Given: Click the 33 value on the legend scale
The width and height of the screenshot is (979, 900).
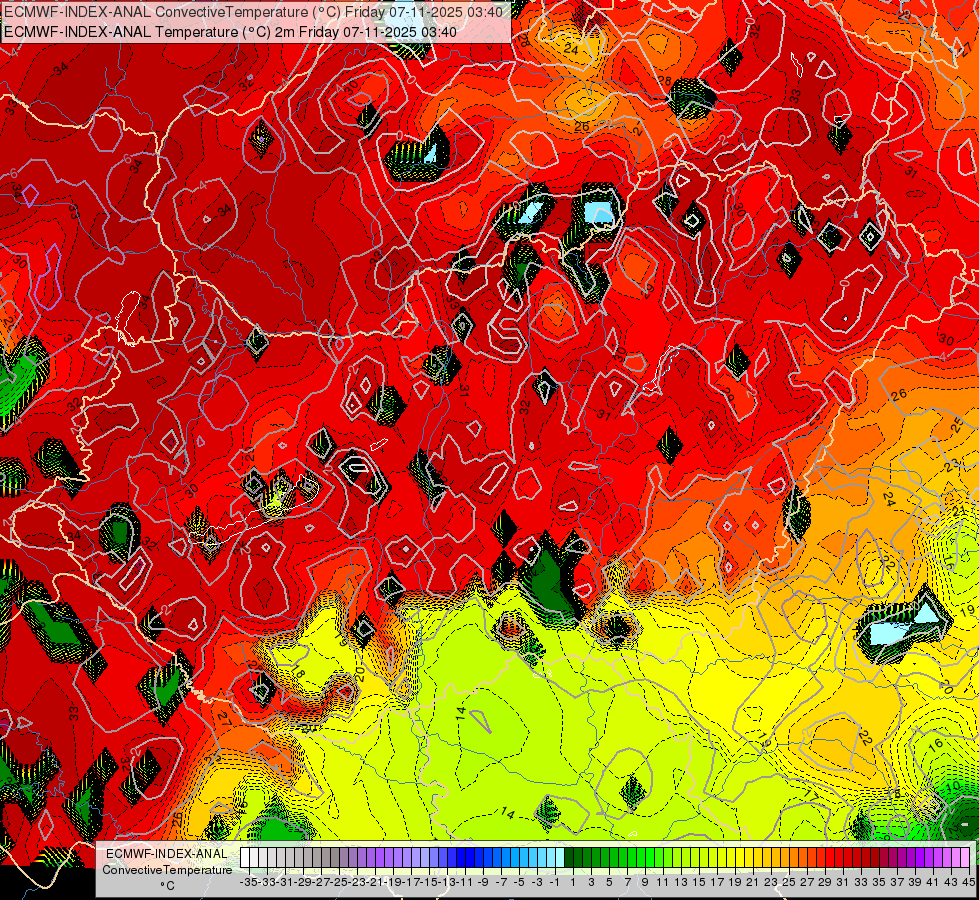Looking at the screenshot, I should point(861,883).
